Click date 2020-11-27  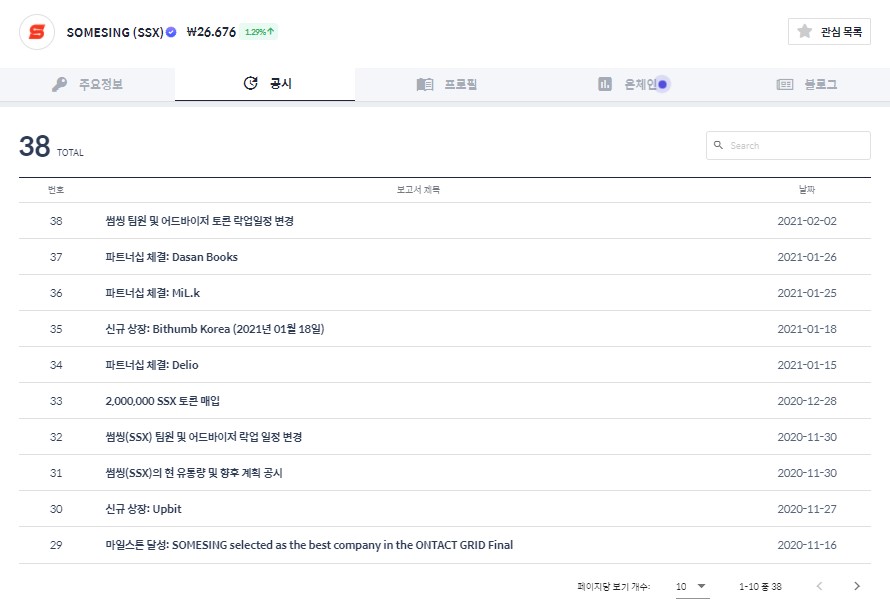[x=807, y=509]
